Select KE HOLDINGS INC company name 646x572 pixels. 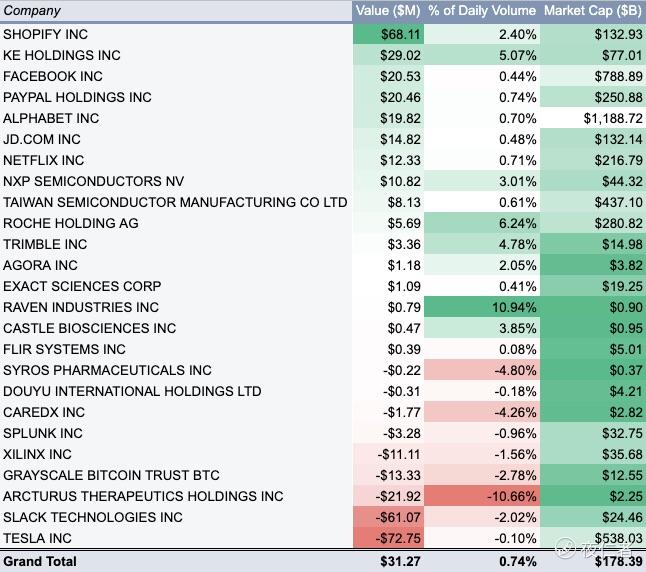(62, 55)
